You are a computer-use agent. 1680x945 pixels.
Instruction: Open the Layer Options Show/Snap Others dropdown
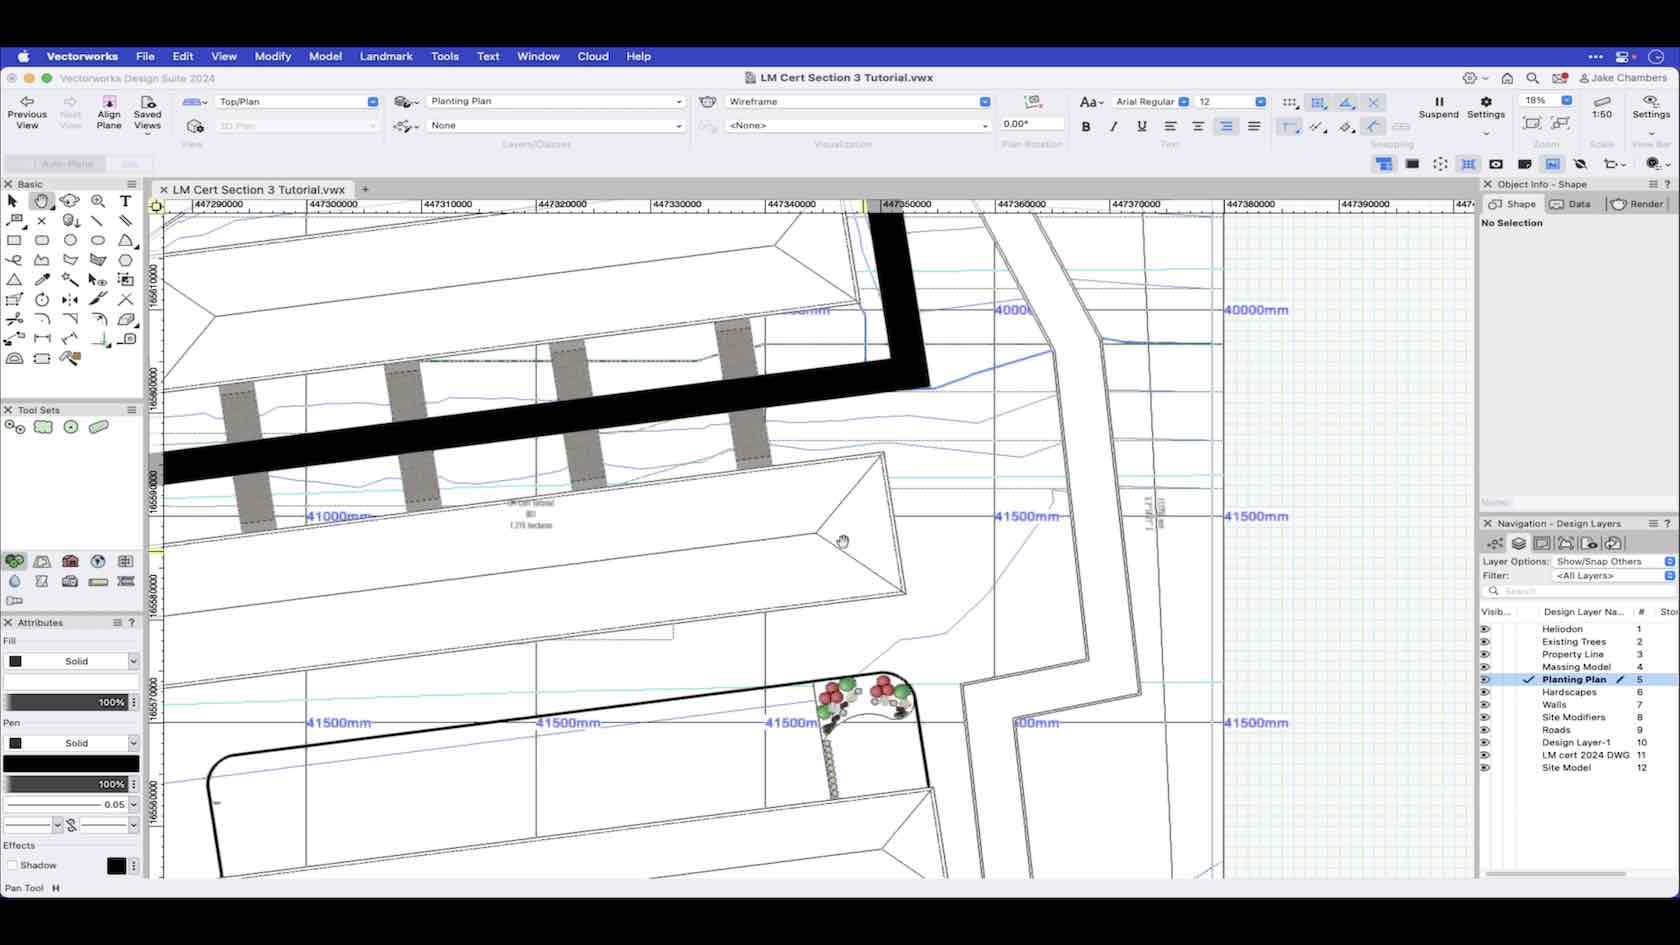[x=1614, y=561]
